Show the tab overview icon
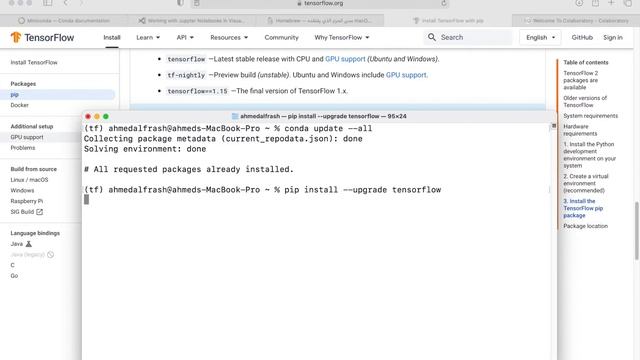640x360 pixels. [x=628, y=3]
